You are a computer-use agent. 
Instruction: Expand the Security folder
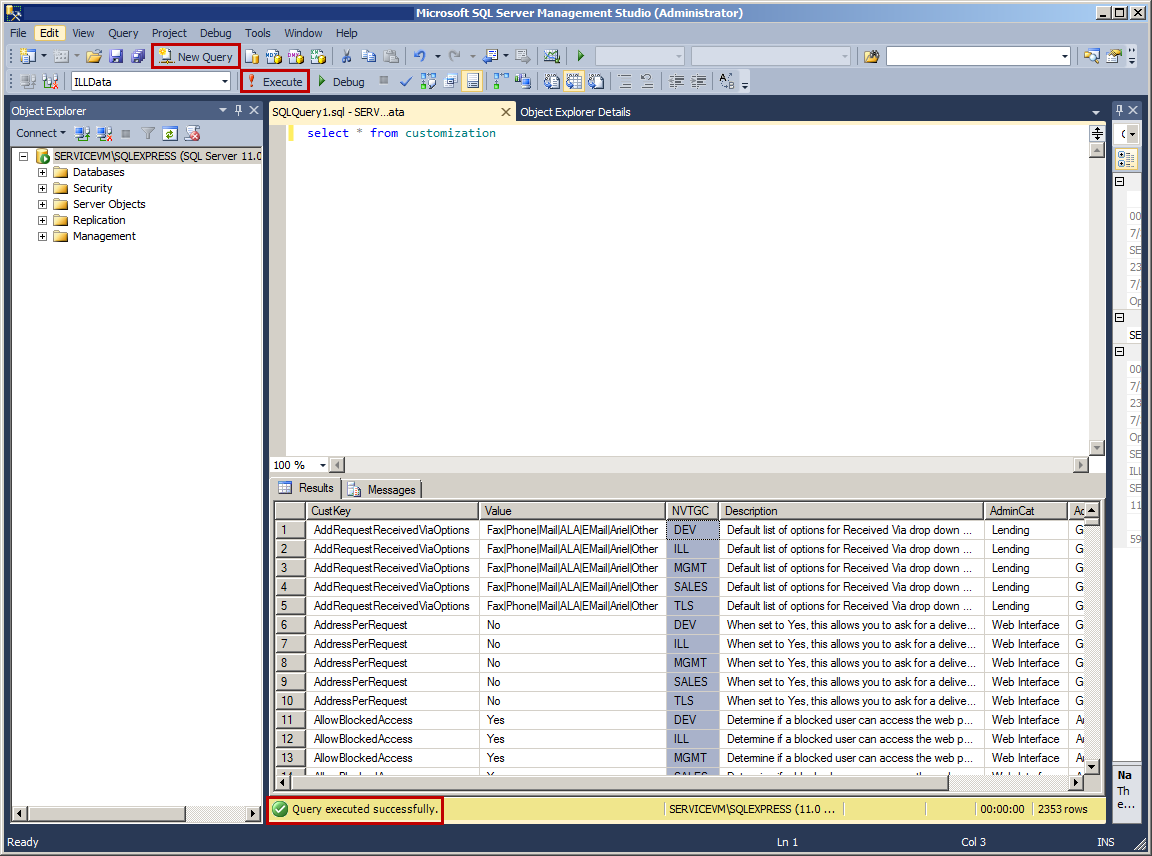(41, 187)
